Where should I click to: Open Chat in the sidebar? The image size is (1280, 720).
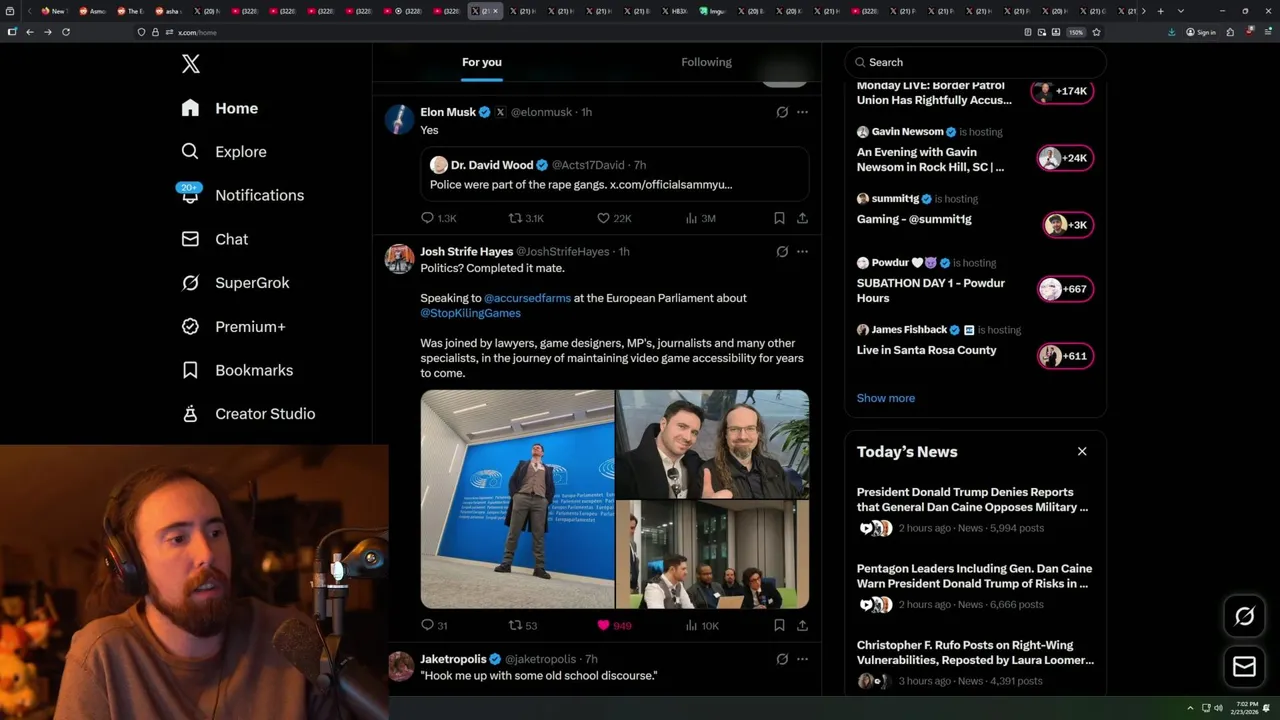[x=215, y=239]
